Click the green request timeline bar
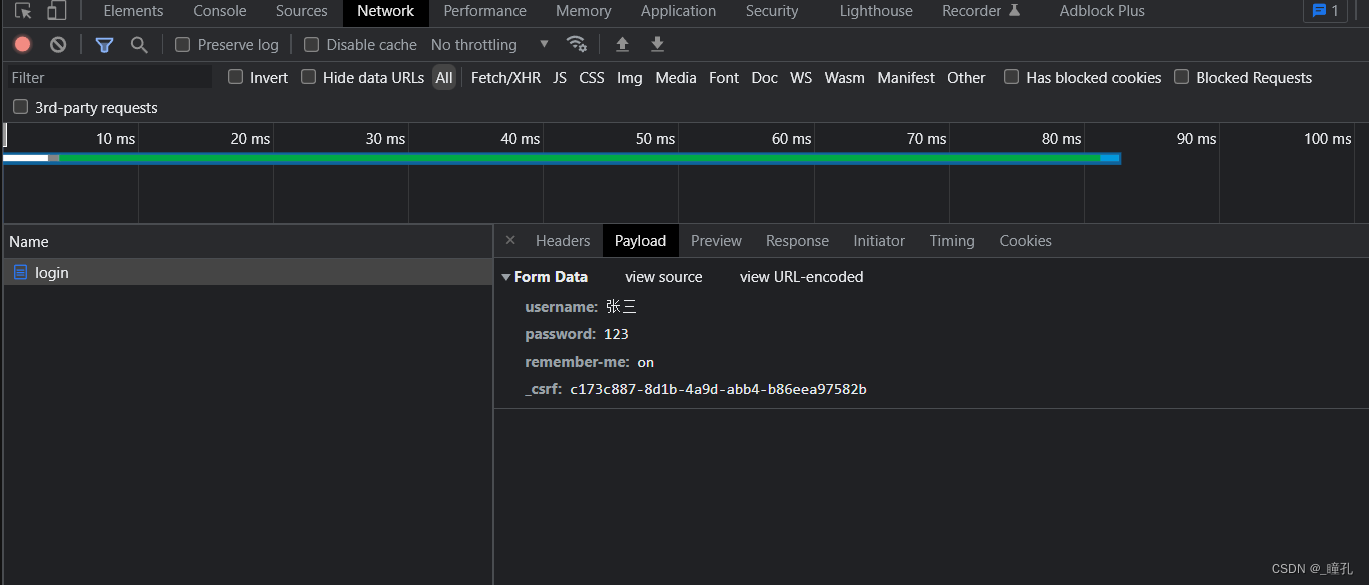The image size is (1369, 585). click(580, 158)
